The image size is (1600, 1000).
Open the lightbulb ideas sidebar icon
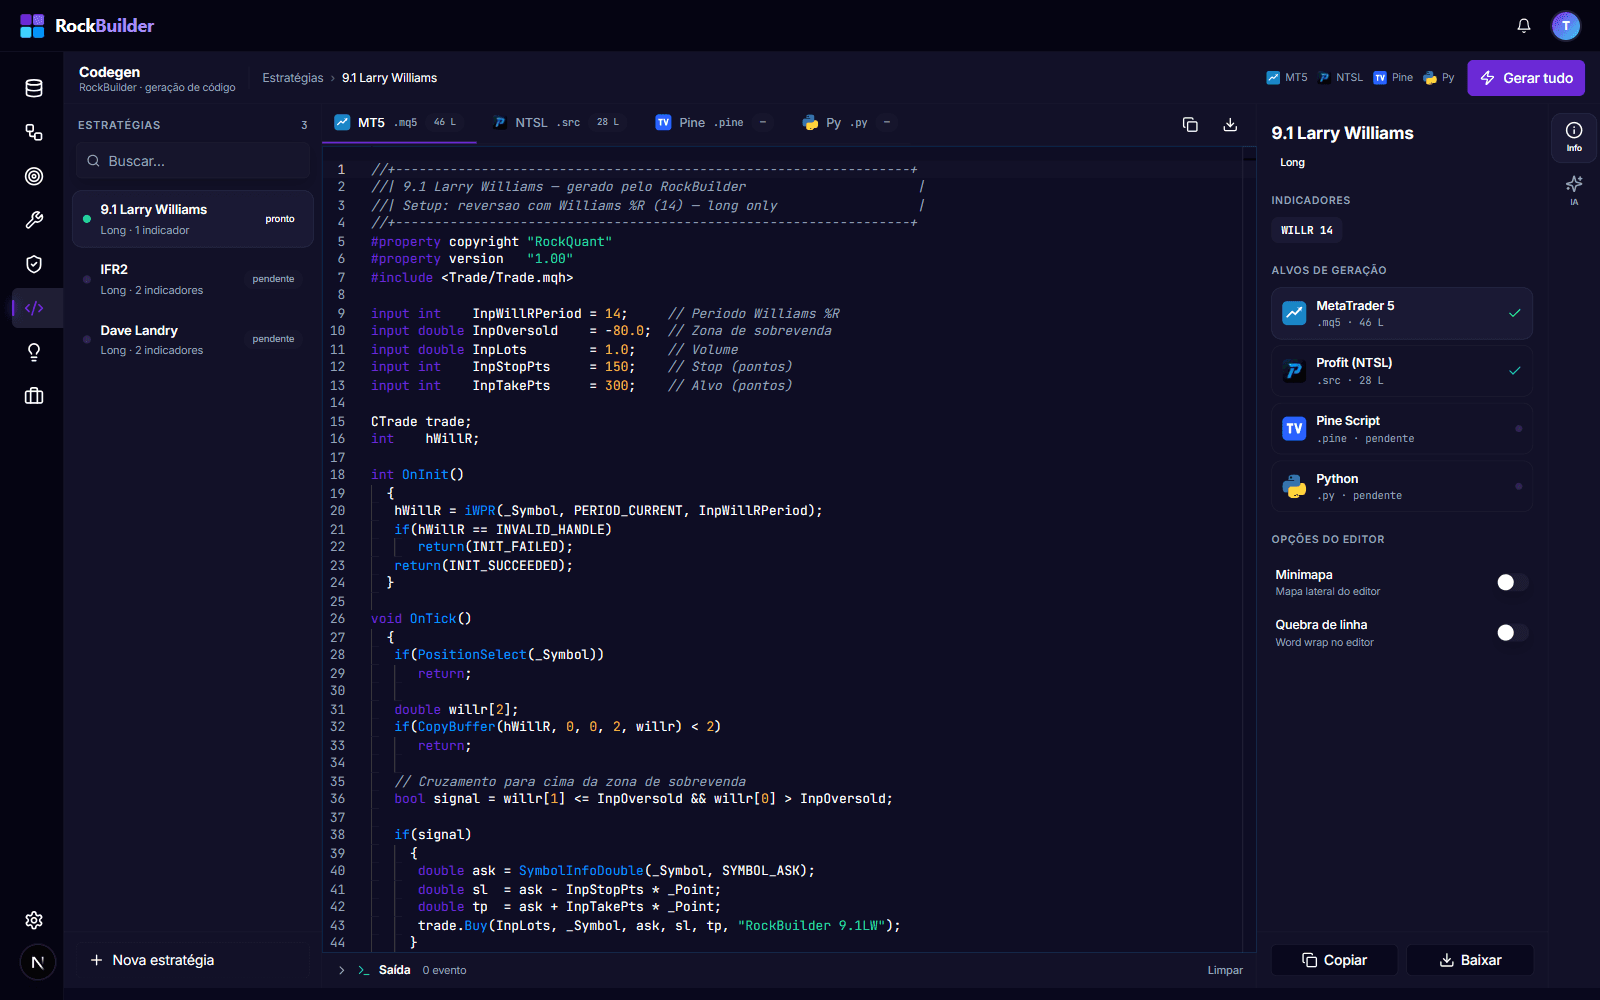34,352
